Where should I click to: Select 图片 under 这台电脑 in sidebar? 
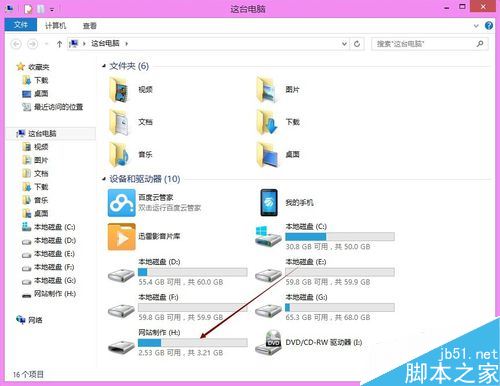[41, 160]
